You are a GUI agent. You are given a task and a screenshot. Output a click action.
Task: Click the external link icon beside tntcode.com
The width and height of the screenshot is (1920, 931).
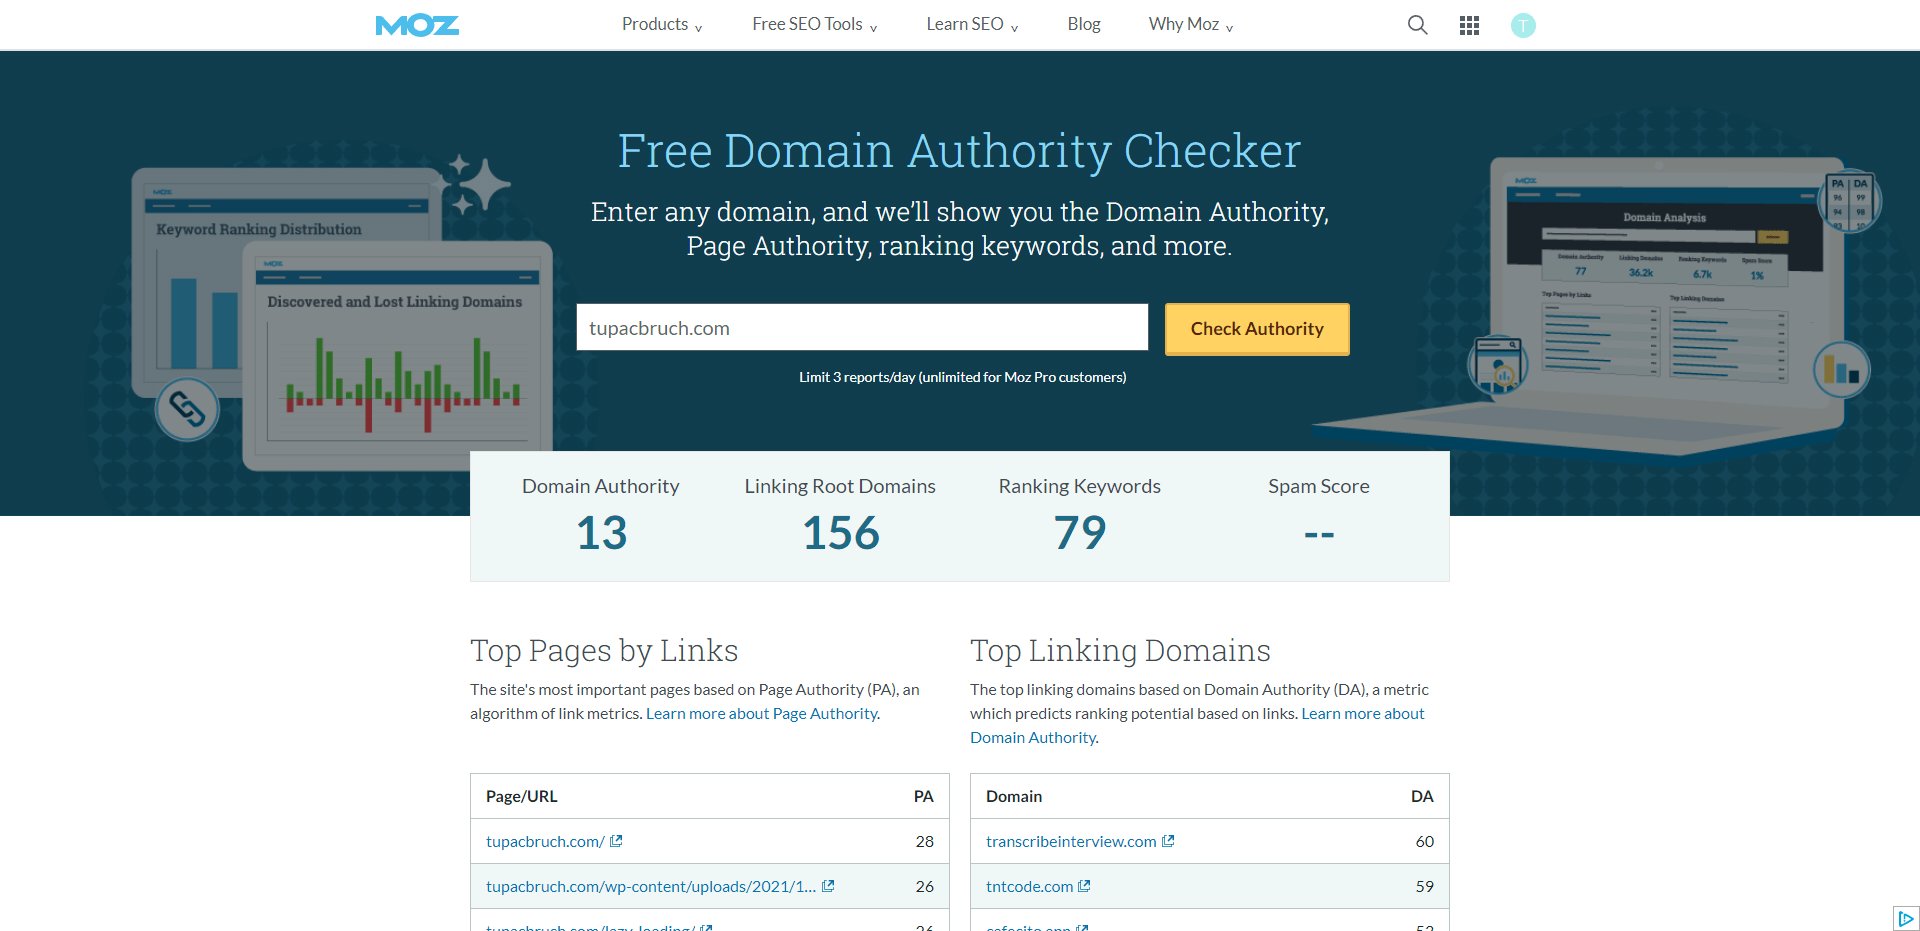(1084, 886)
